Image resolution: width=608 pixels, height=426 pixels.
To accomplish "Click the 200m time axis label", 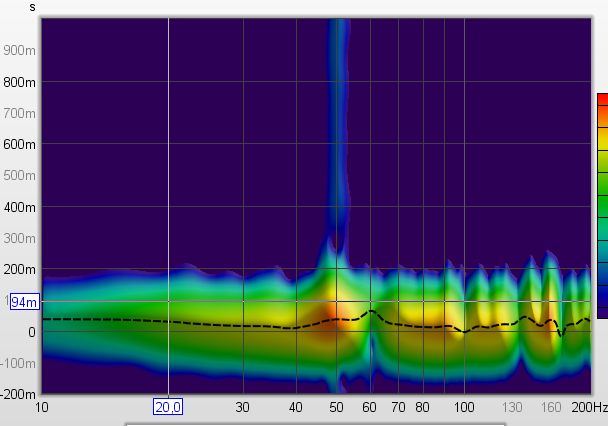I will [19, 269].
